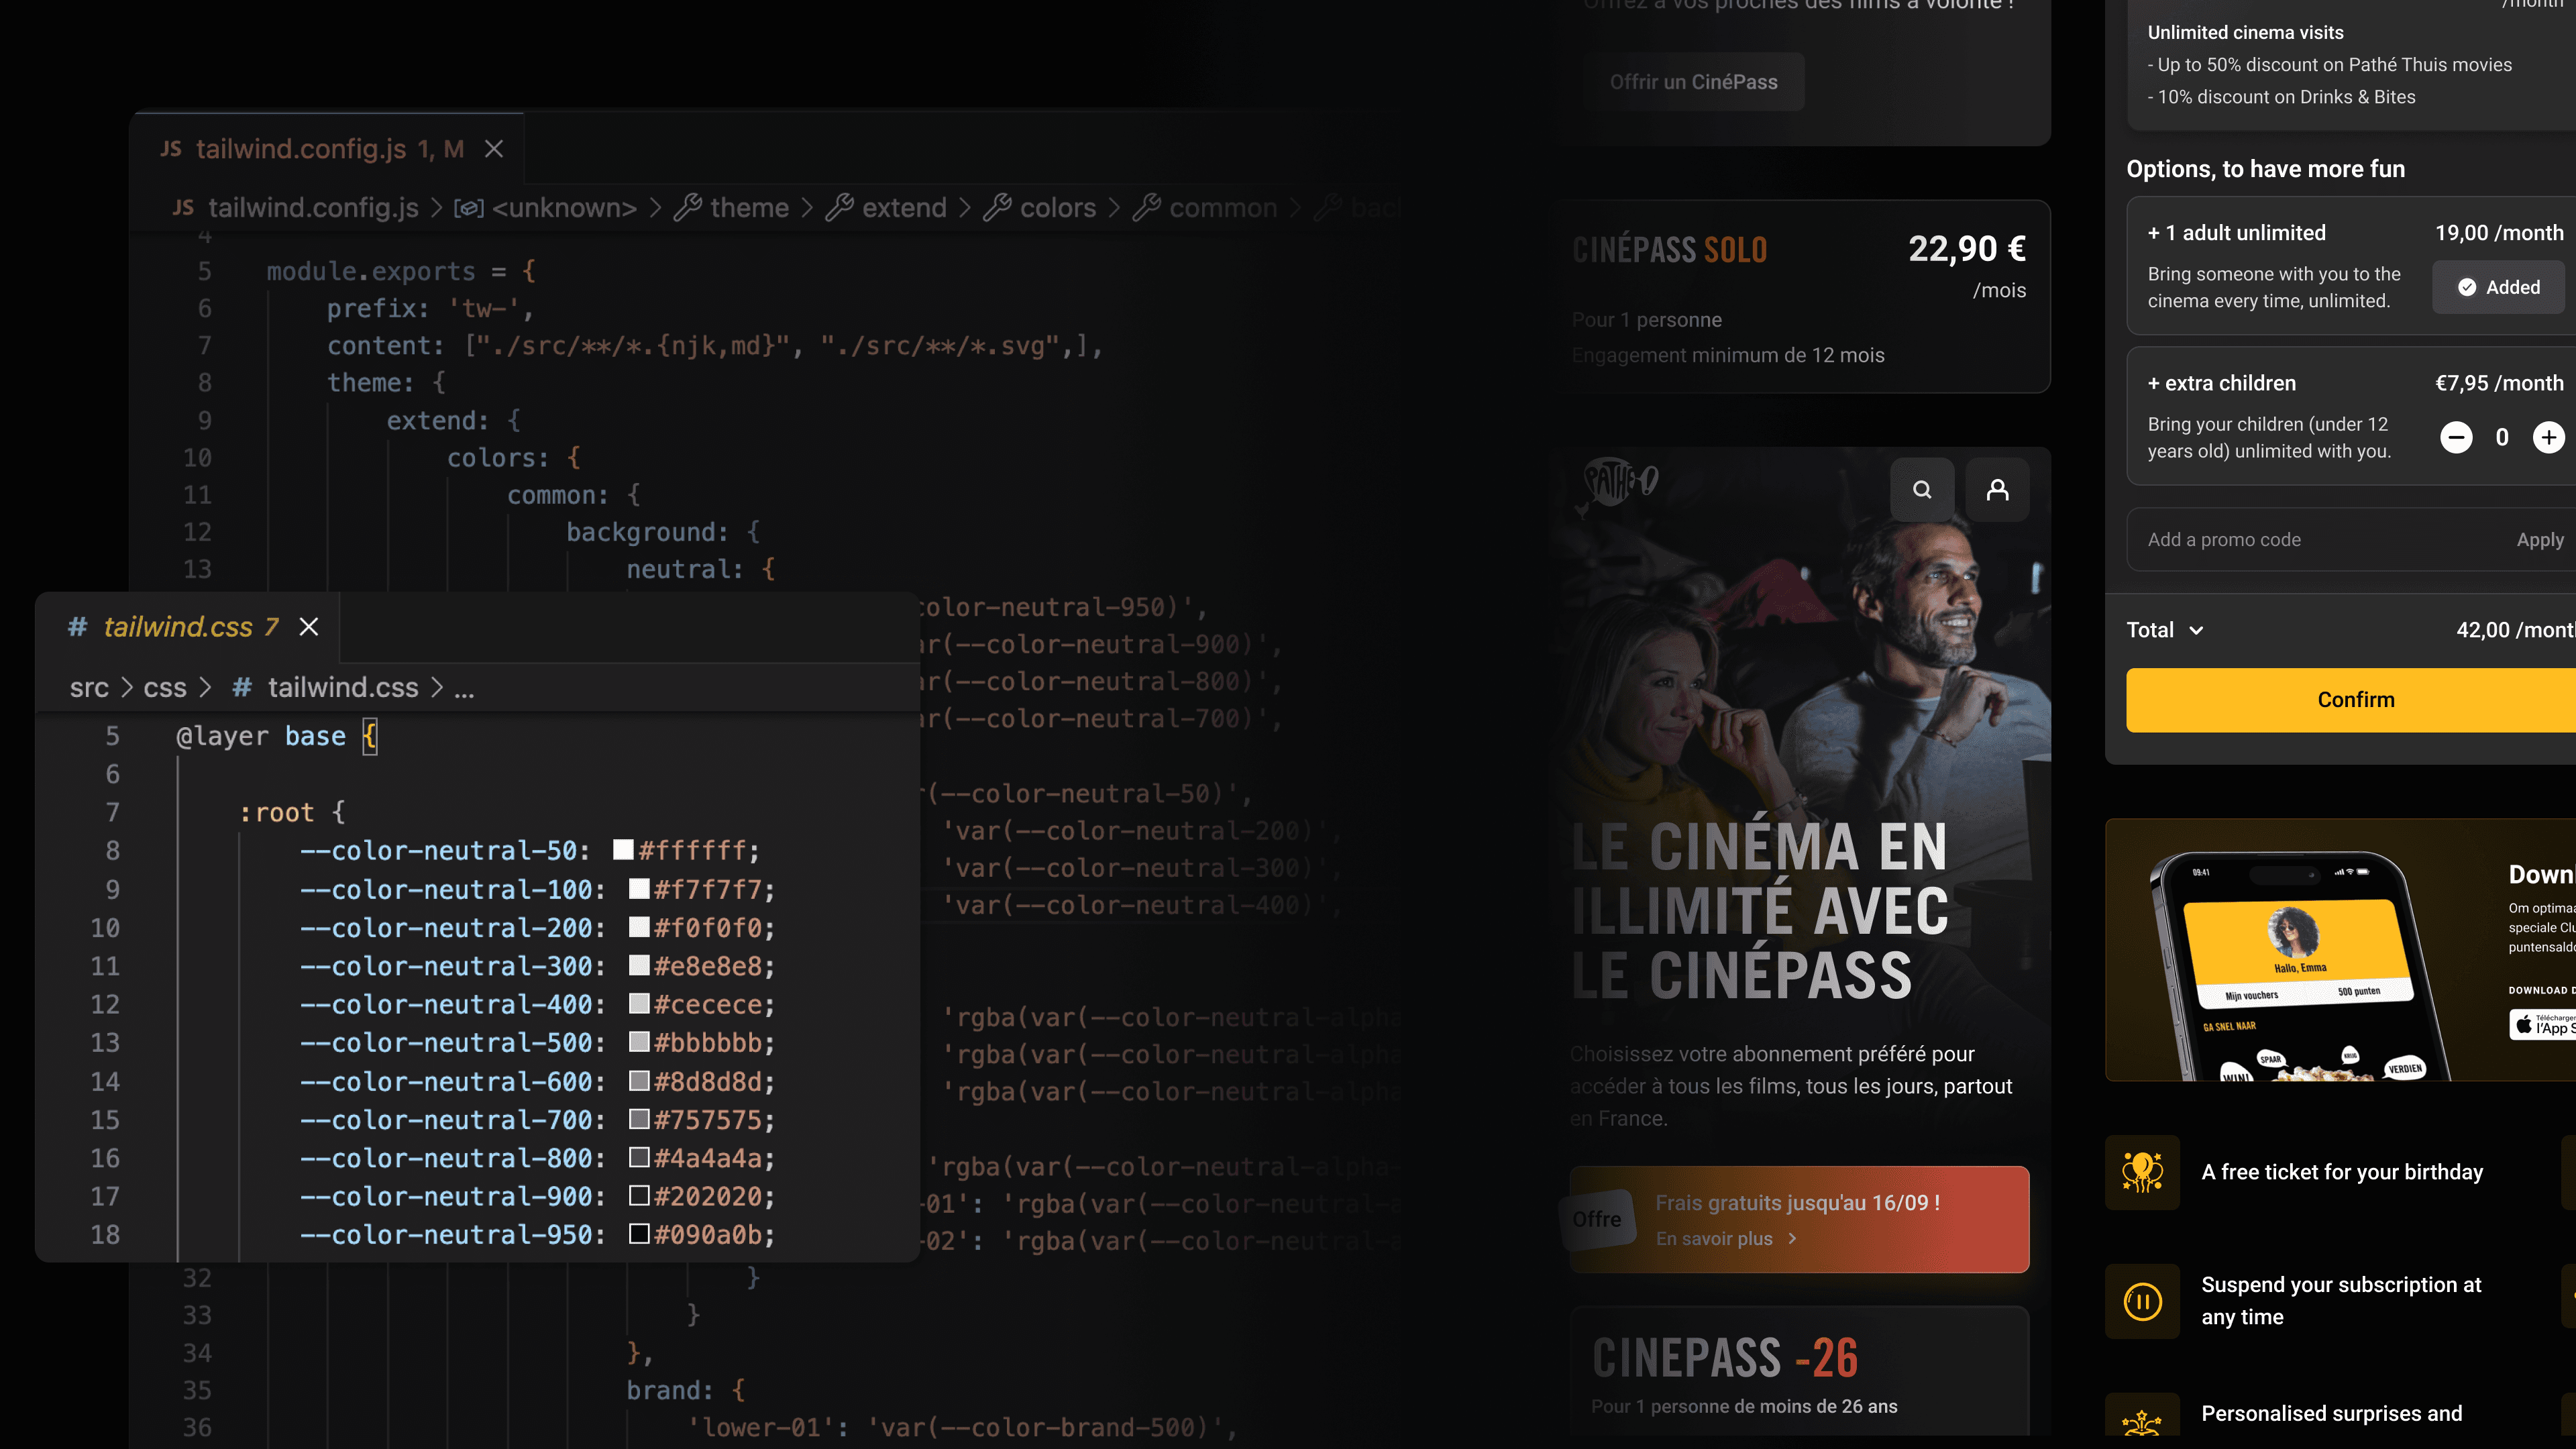Open color picker for #f7f7f7 swatch

point(639,888)
